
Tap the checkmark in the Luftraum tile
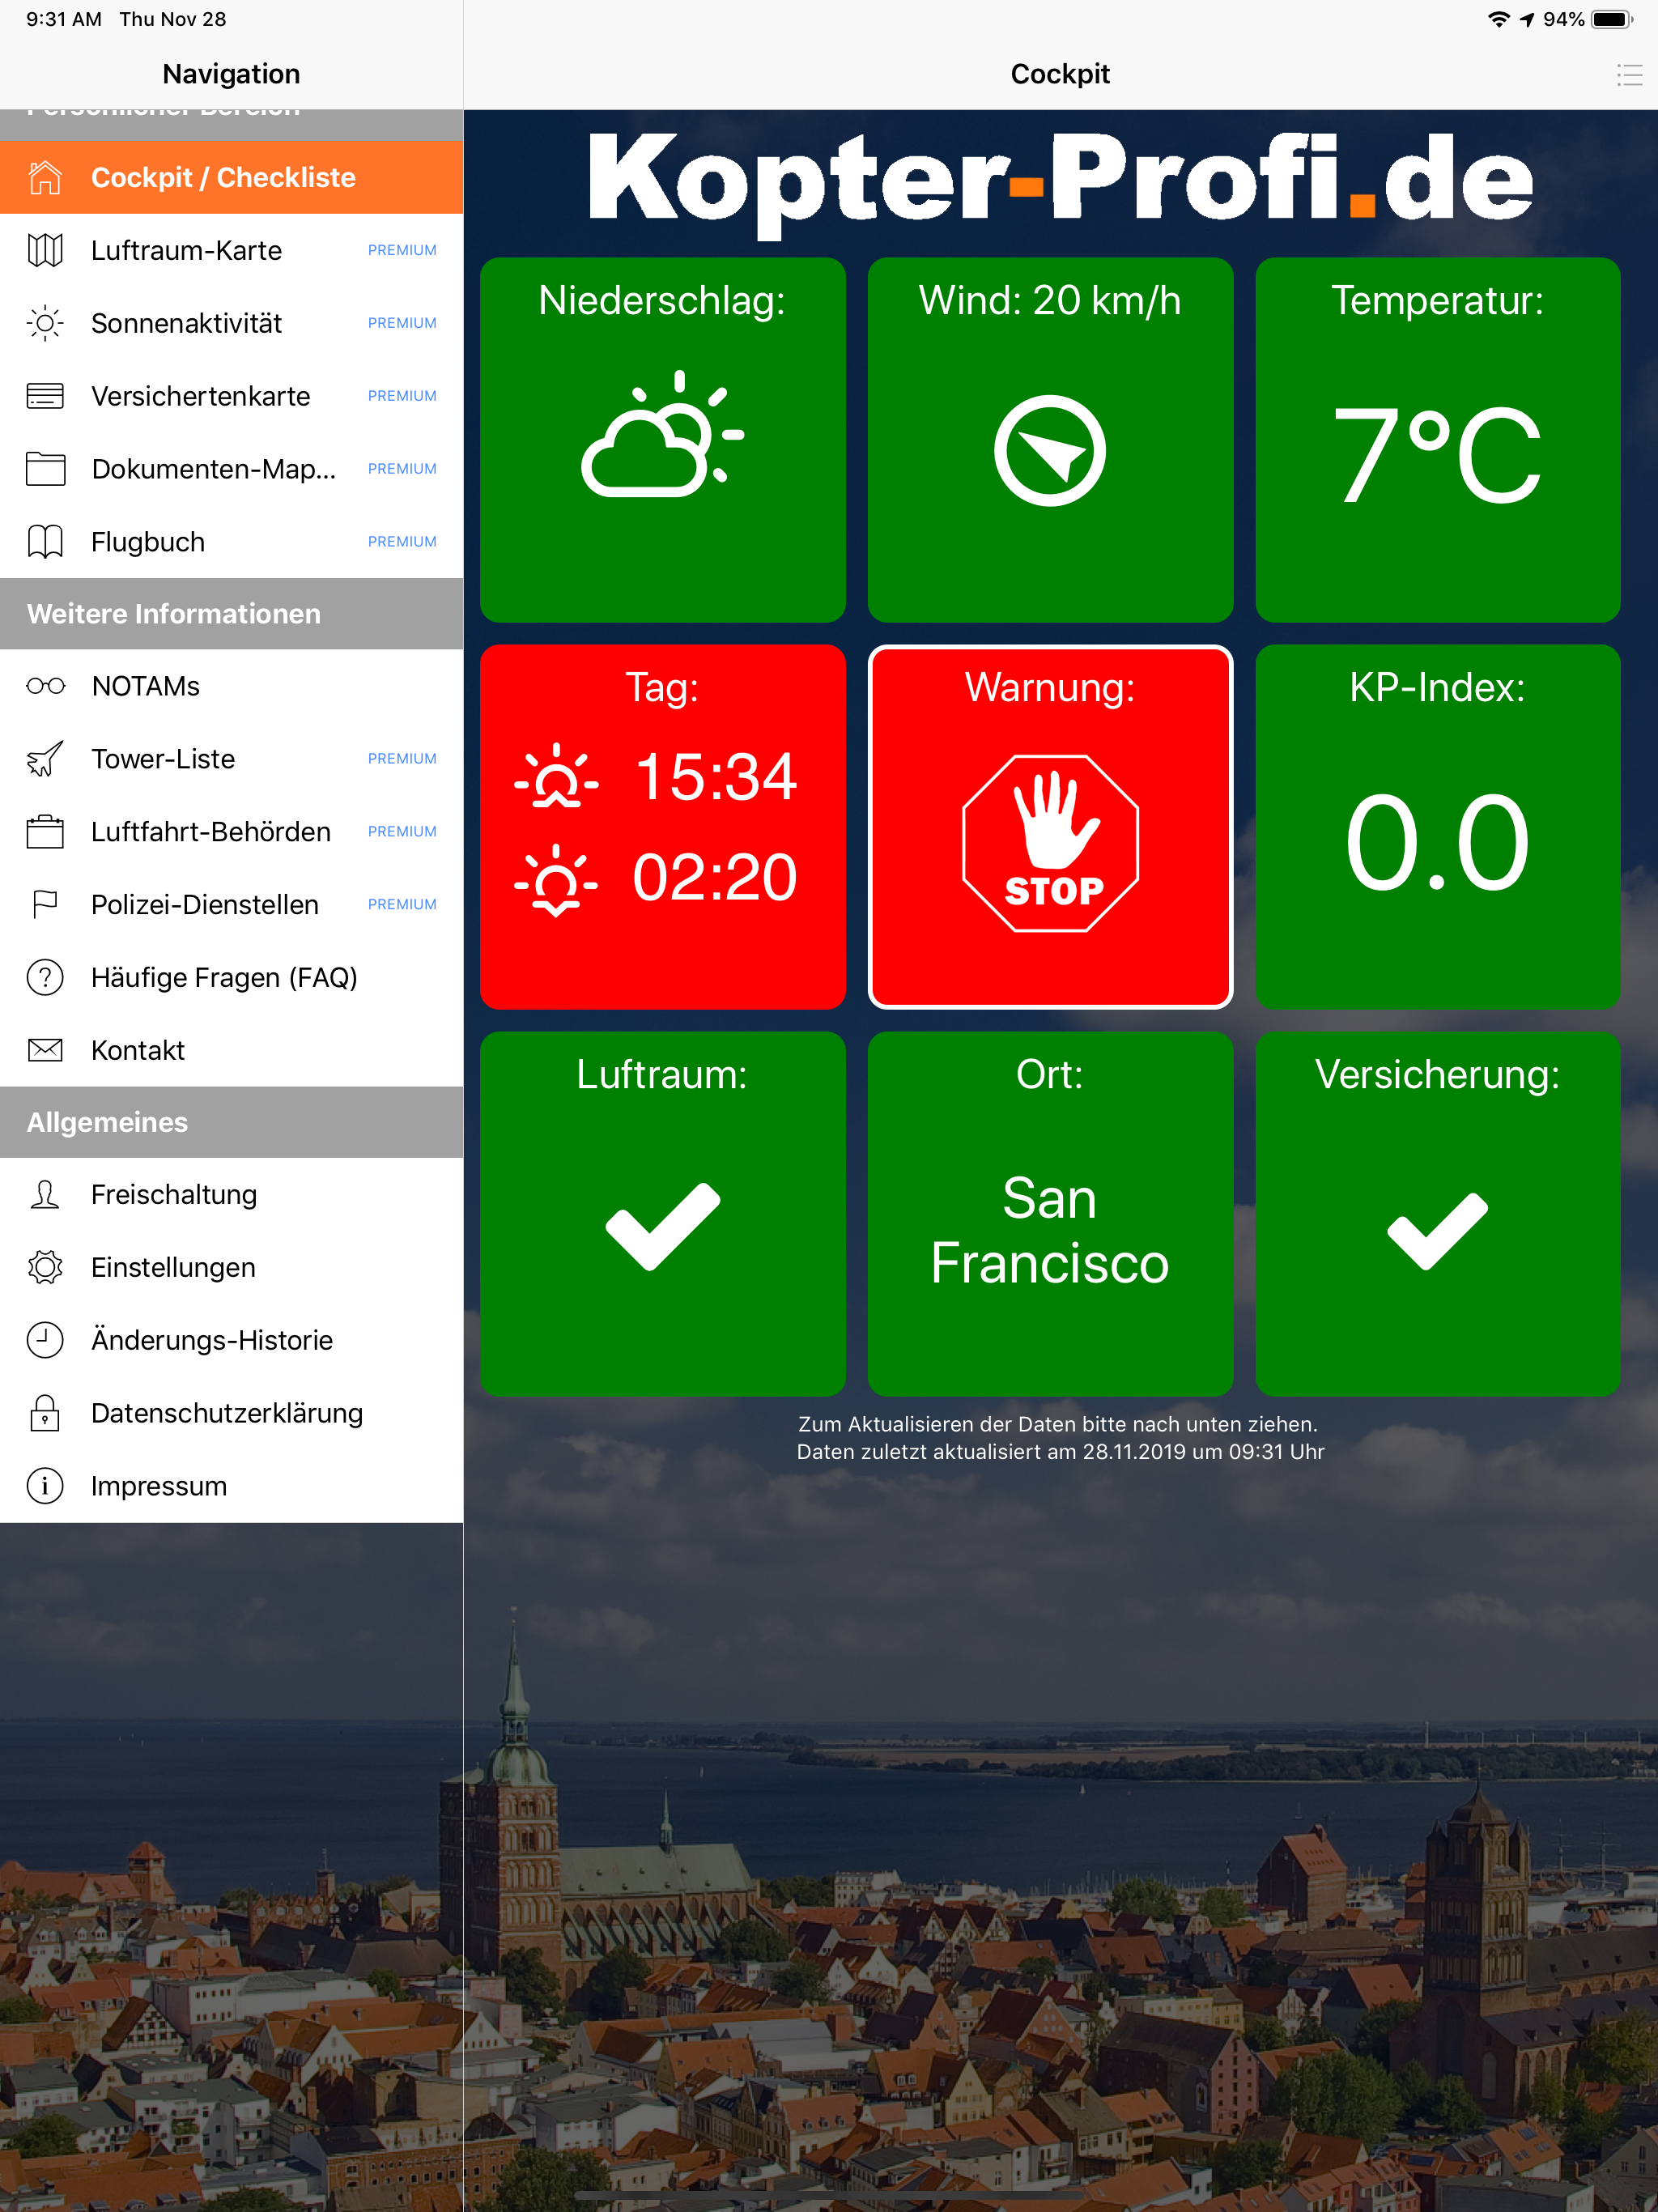[x=663, y=1226]
